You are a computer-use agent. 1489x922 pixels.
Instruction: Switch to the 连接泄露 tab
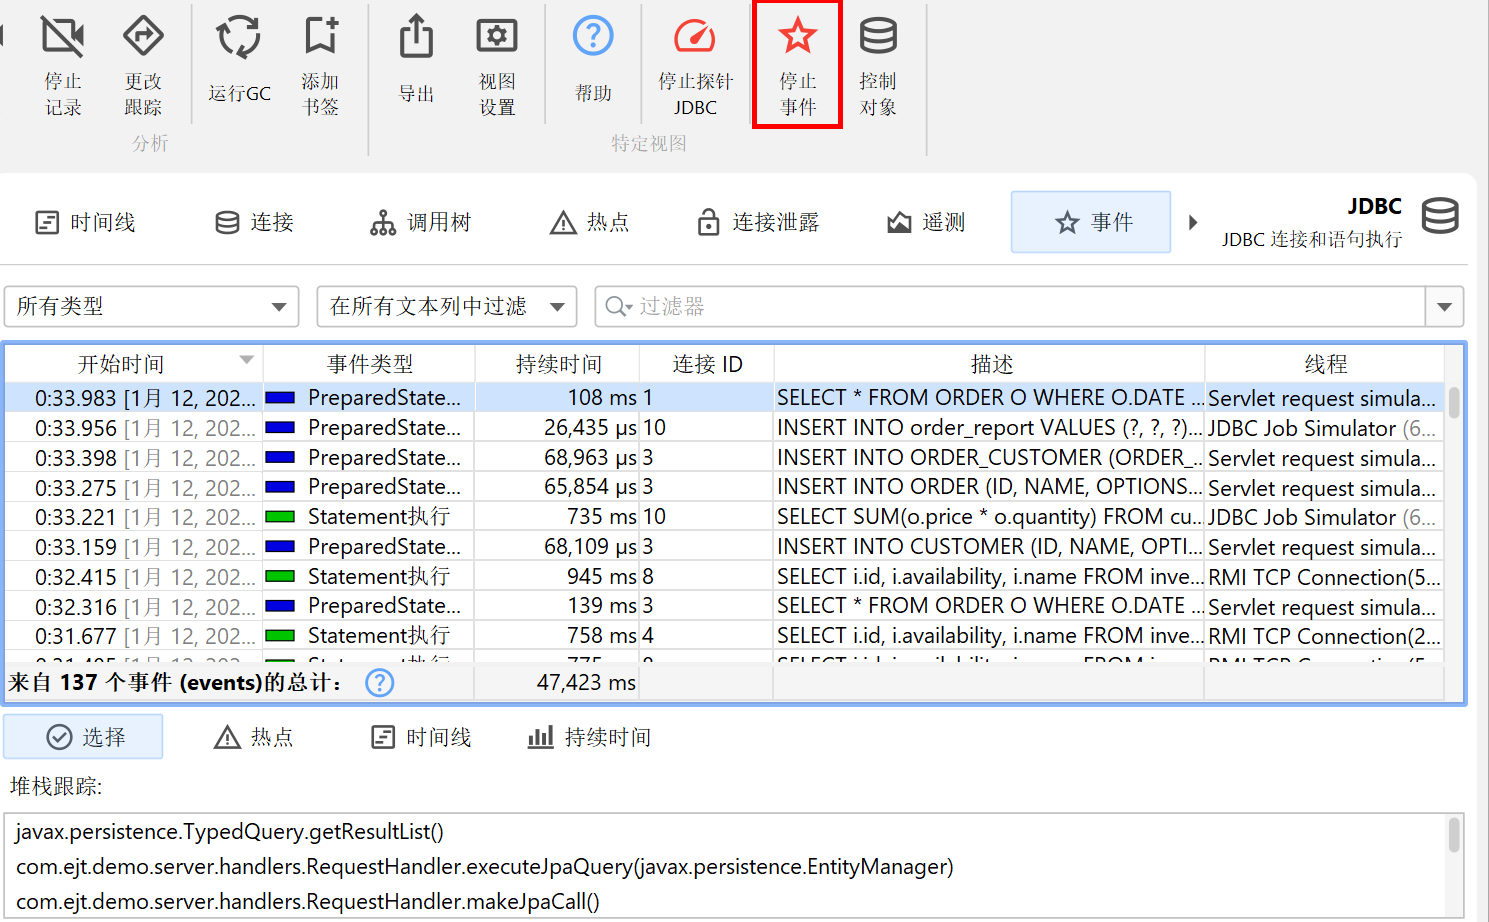(x=758, y=222)
